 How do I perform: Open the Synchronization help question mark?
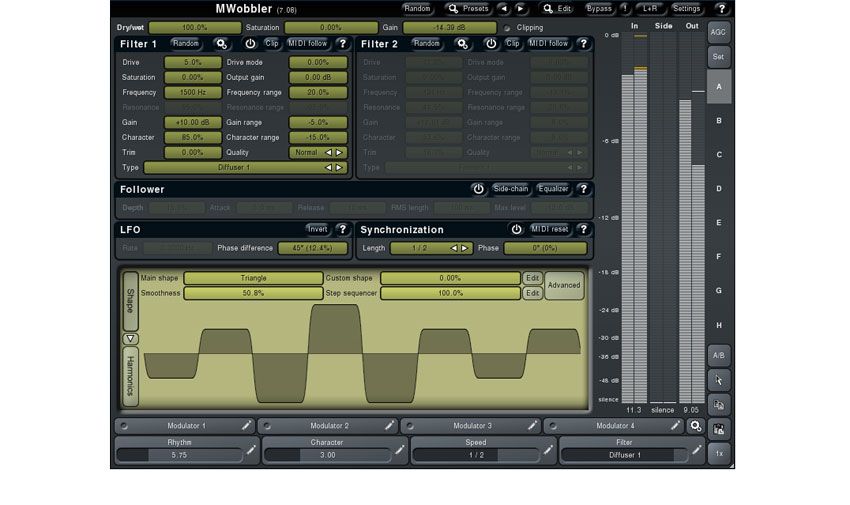point(583,229)
